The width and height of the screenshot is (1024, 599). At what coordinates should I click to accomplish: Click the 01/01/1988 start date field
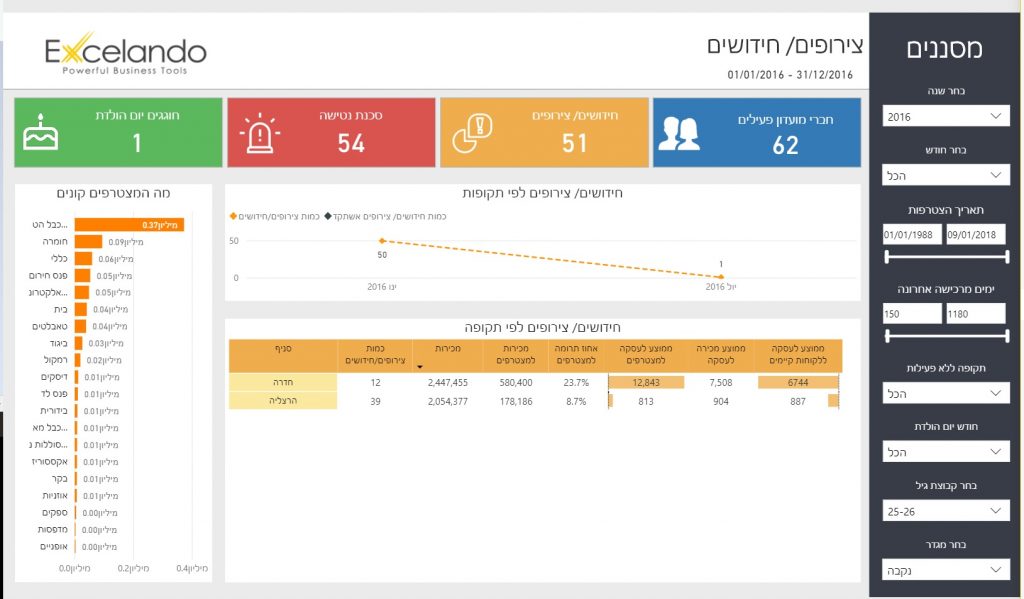(913, 235)
